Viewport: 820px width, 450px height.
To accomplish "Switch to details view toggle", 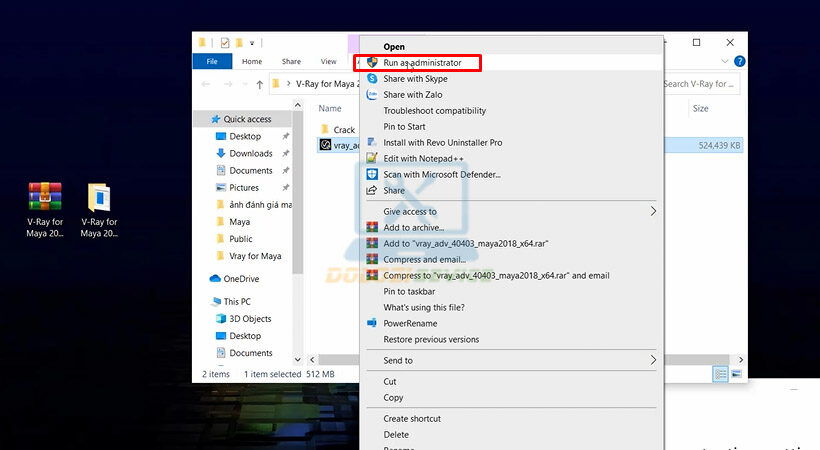I will click(x=720, y=373).
